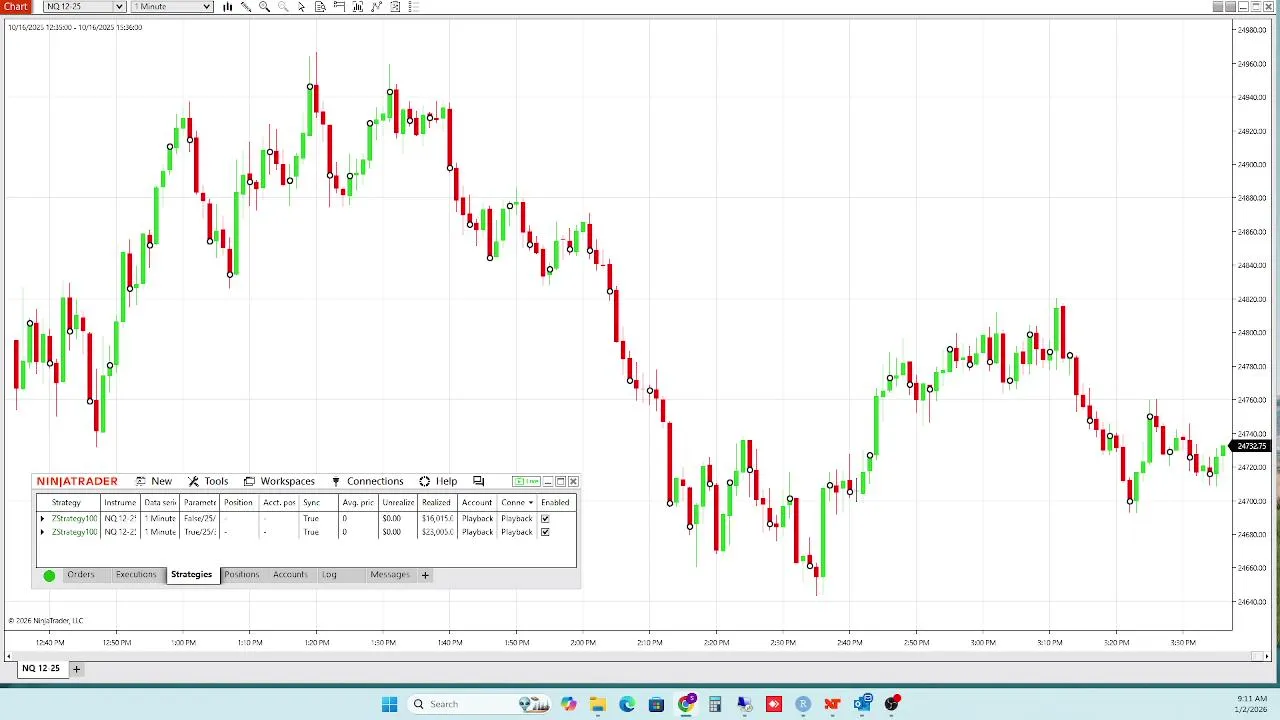
Task: Click the Realized column header
Action: (436, 502)
